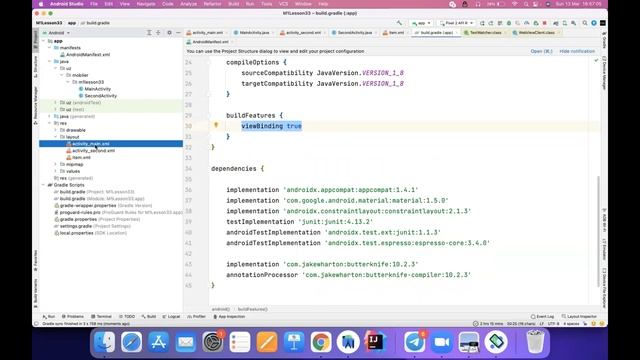The height and width of the screenshot is (360, 640).
Task: Open the app run configuration dropdown
Action: click(421, 23)
